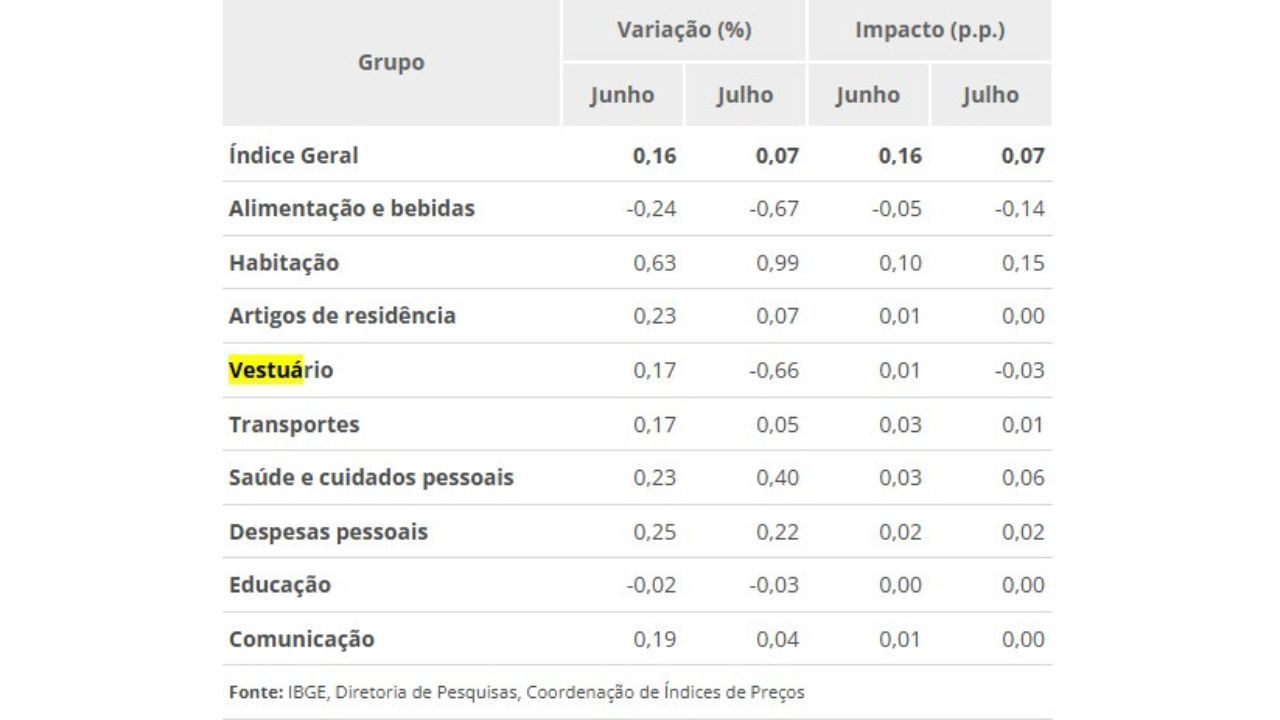Select the Transportes row label
The height and width of the screenshot is (720, 1280).
(294, 424)
